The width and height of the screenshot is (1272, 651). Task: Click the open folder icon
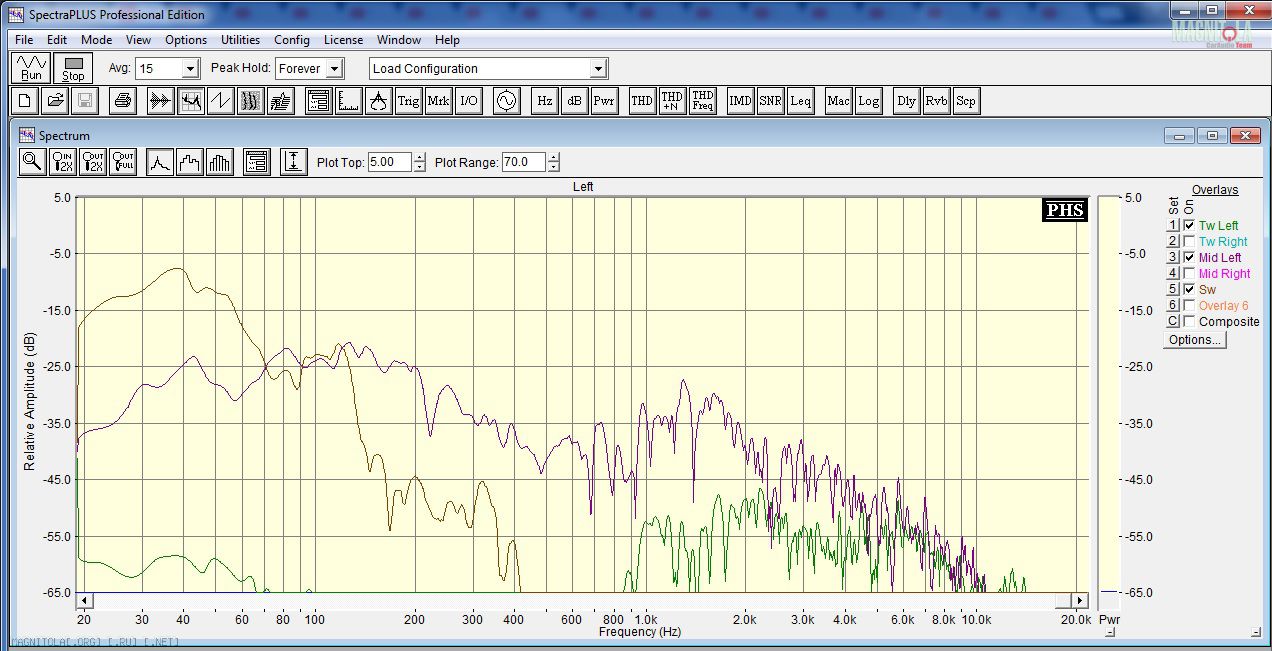tap(55, 101)
